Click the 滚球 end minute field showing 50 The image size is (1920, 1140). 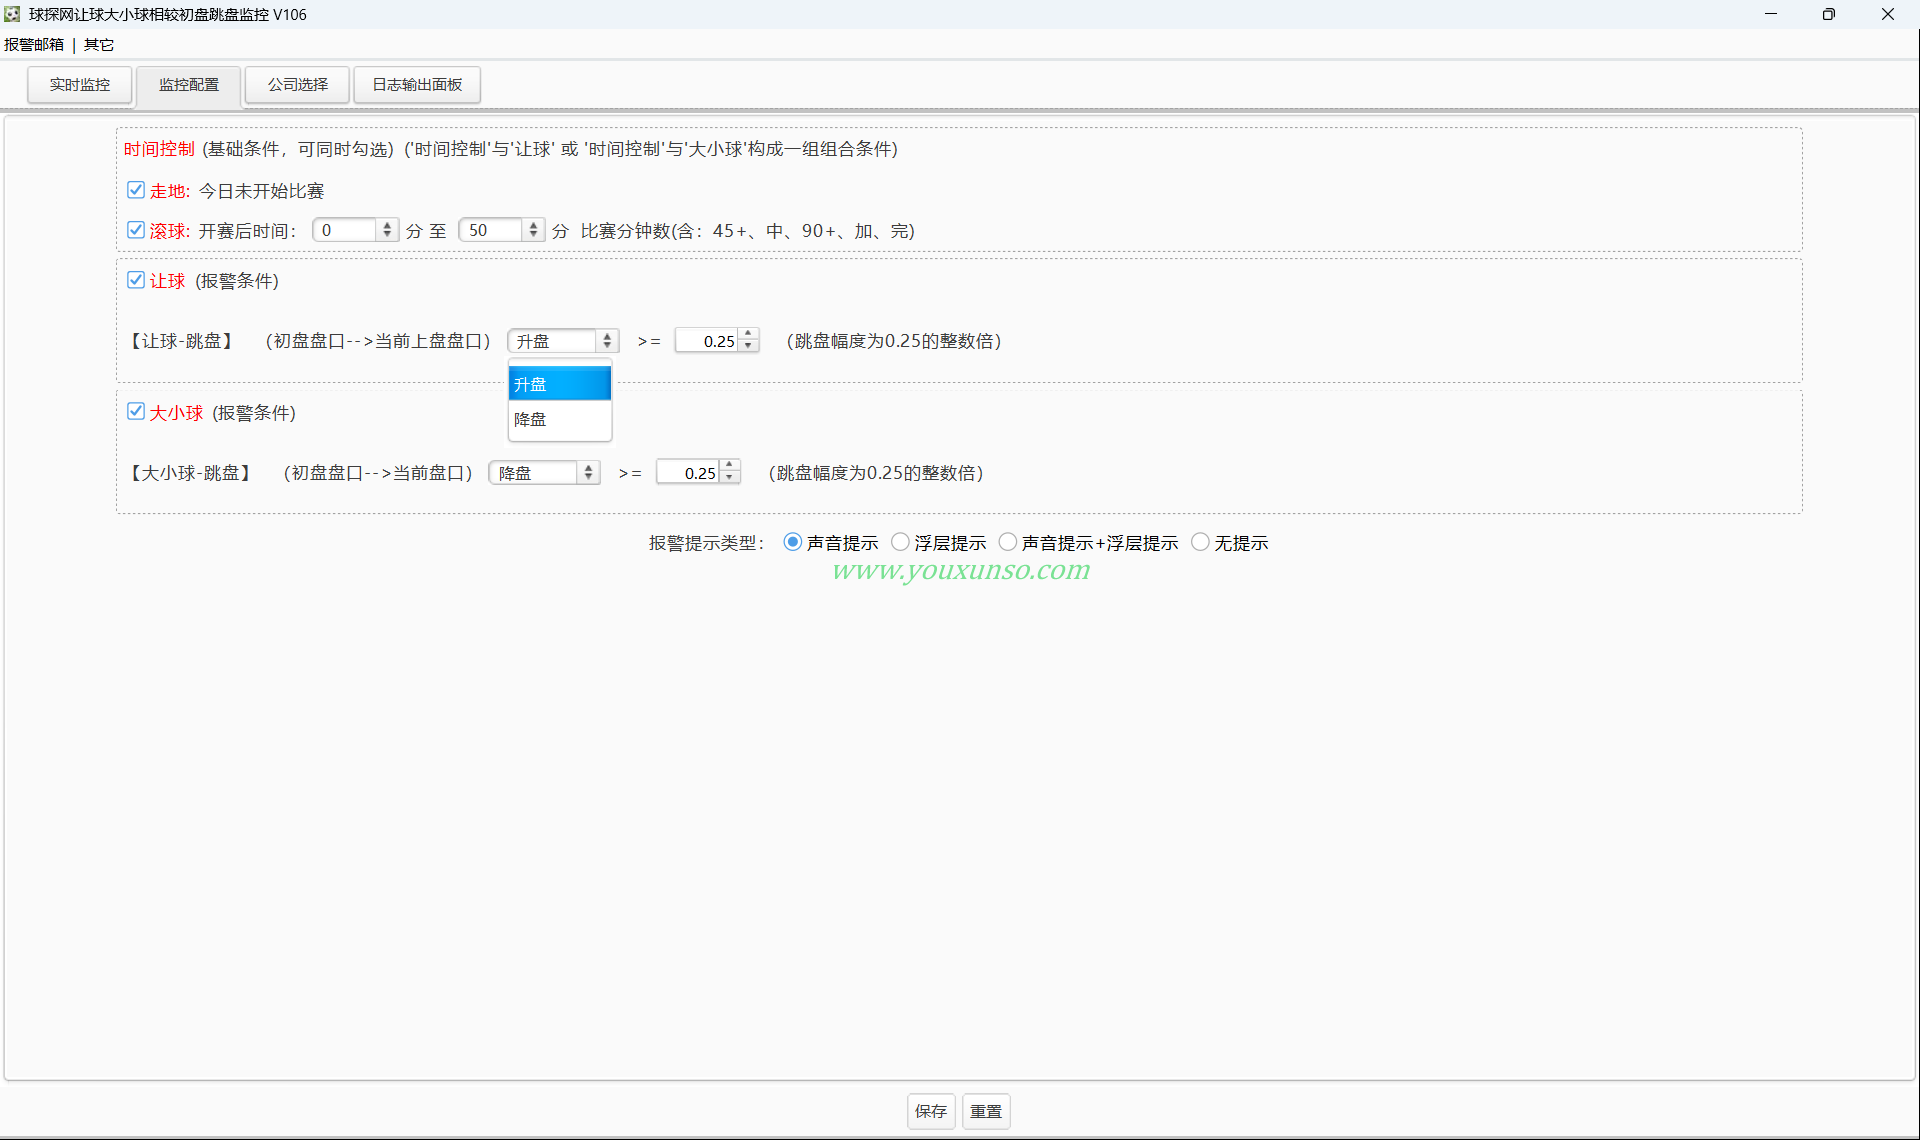click(x=491, y=230)
